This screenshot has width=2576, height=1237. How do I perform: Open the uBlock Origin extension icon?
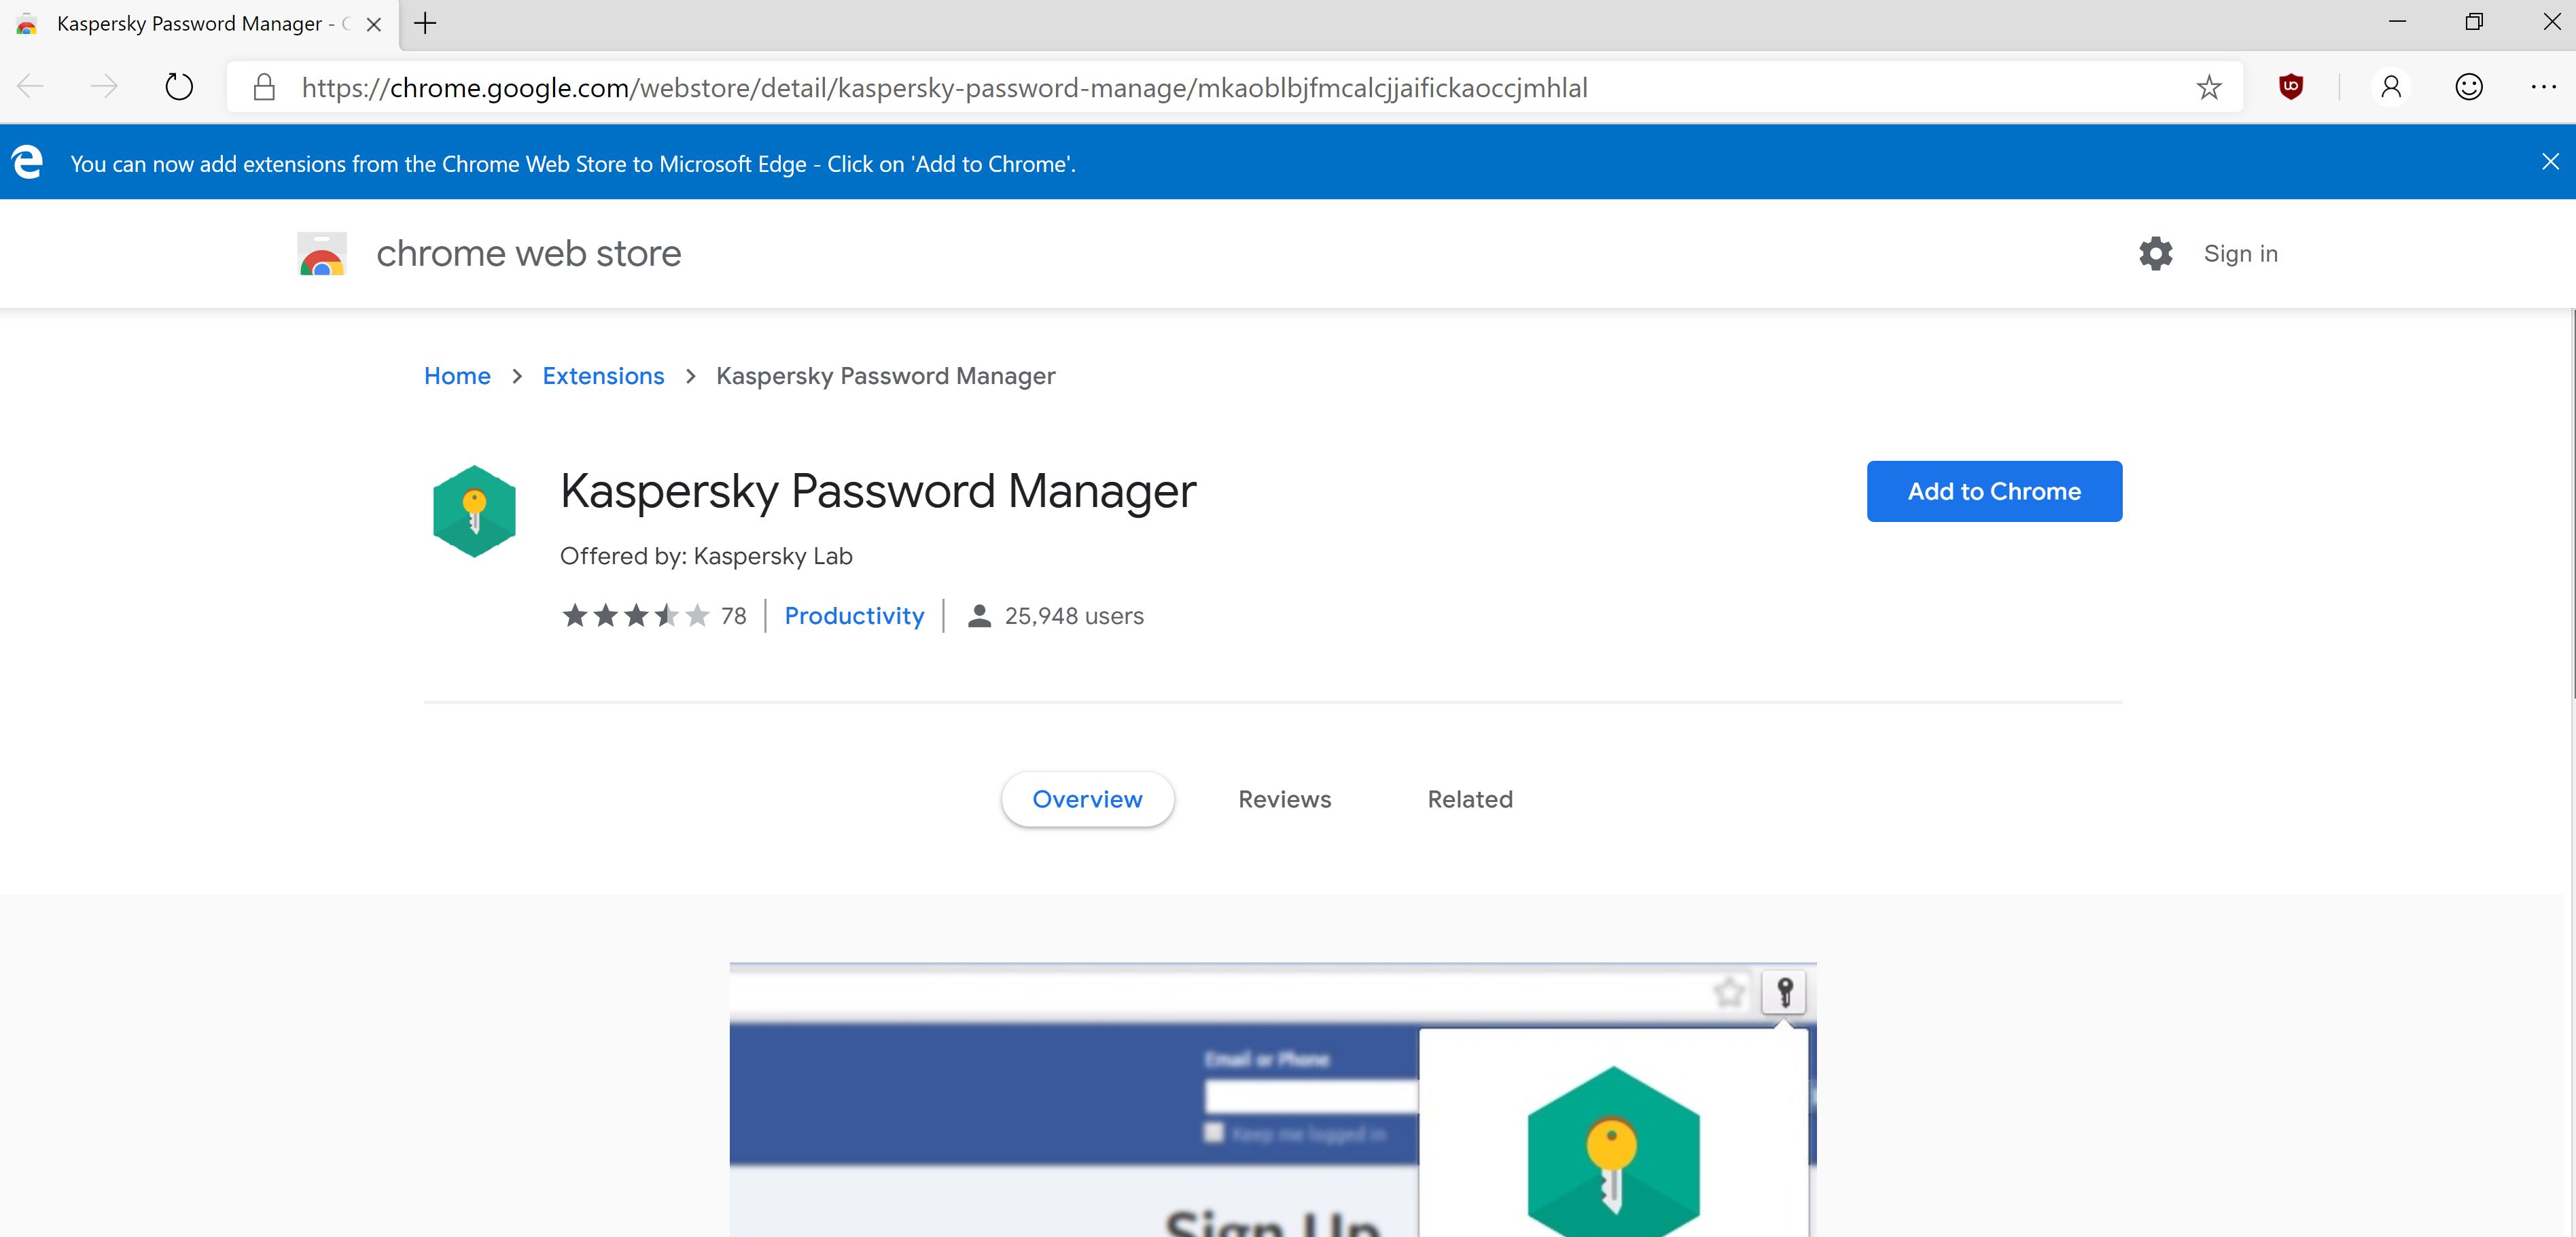click(x=2290, y=87)
